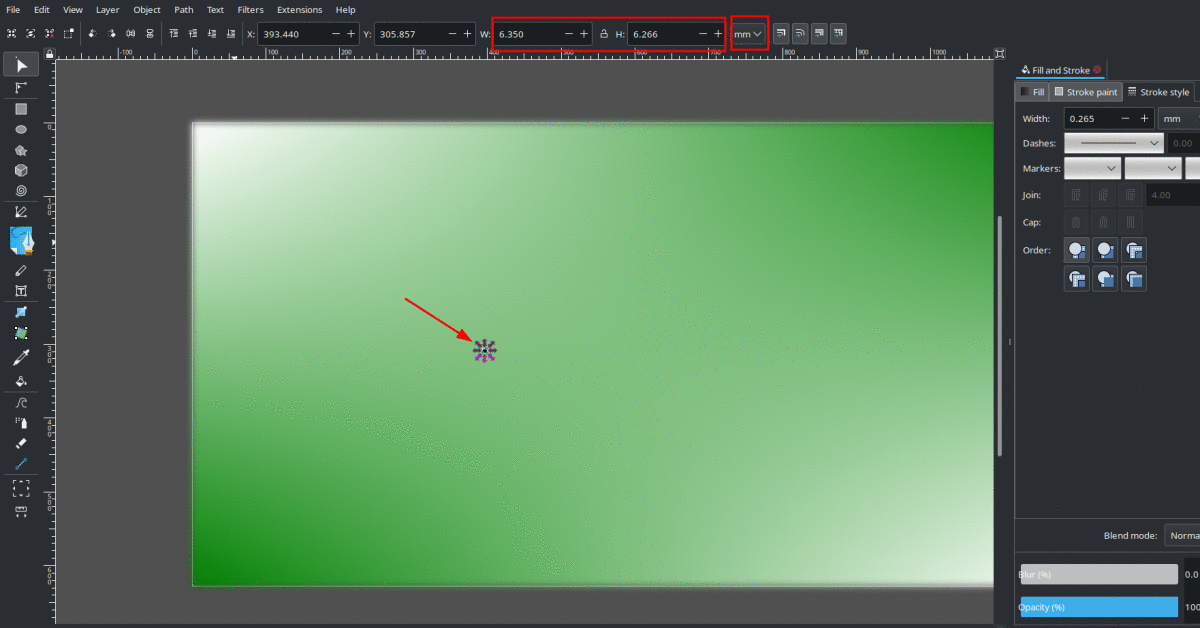Open the mm units dropdown in toolbar

pos(749,34)
